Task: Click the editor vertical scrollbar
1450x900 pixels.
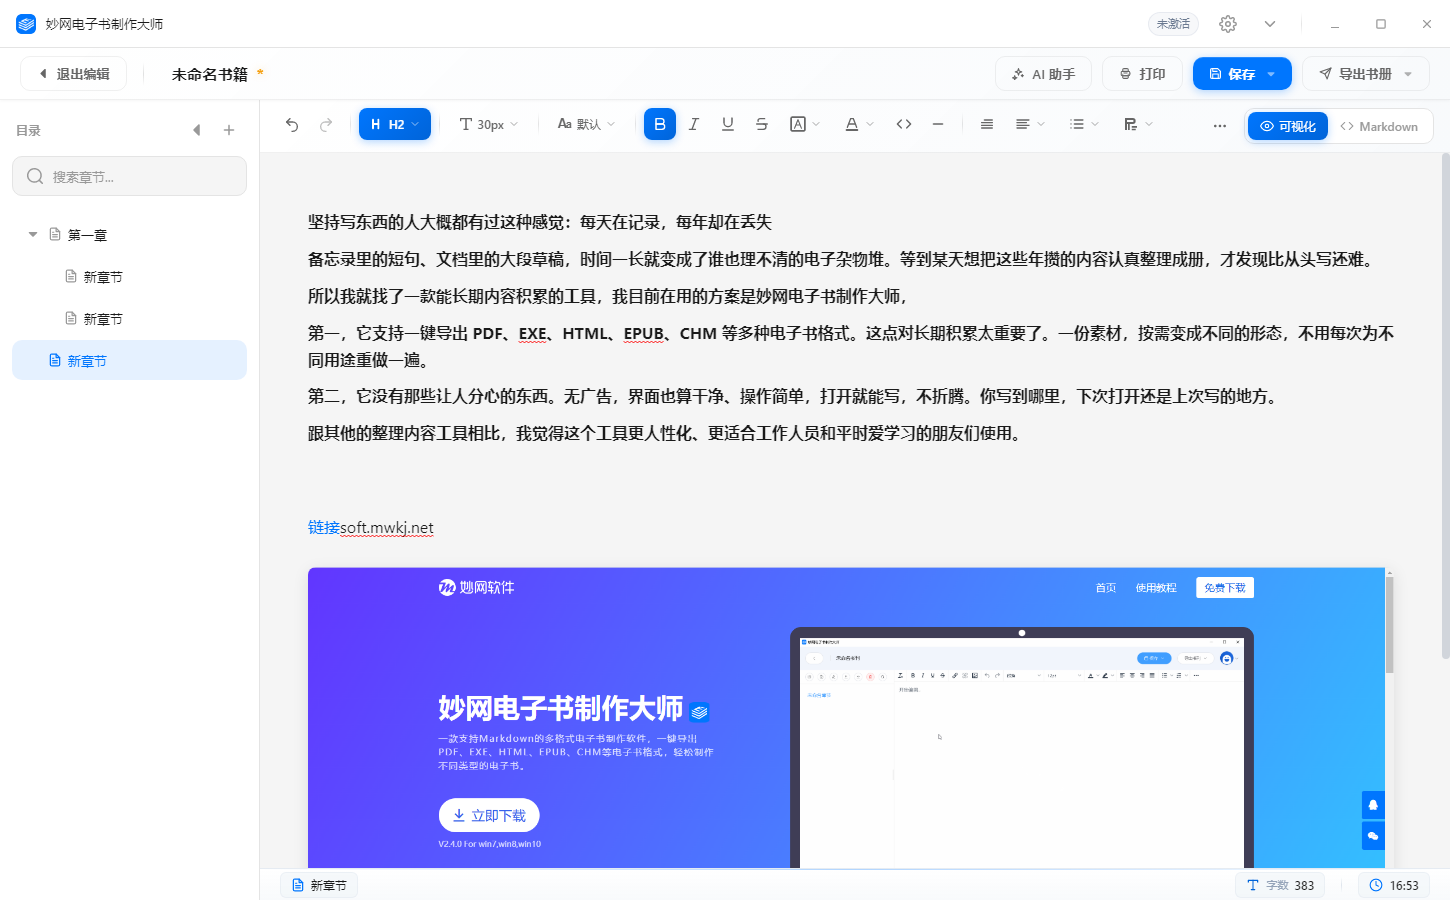Action: tap(1445, 405)
